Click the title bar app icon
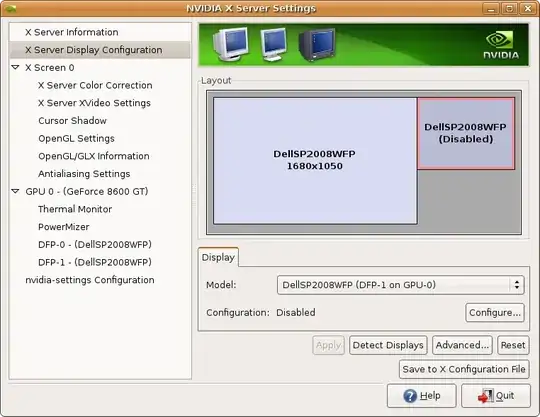This screenshot has width=540, height=417. click(x=10, y=8)
